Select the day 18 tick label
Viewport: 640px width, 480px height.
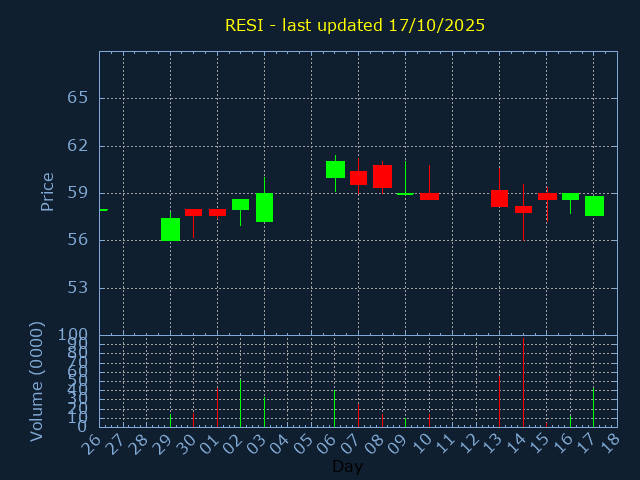tap(609, 442)
